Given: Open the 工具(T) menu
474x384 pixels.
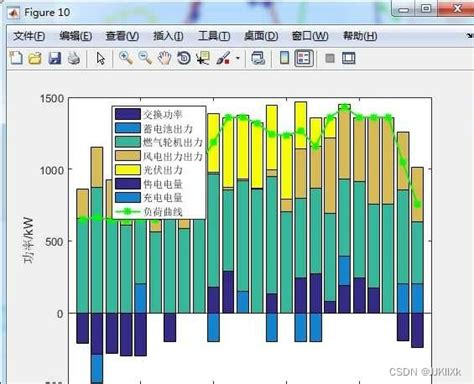Looking at the screenshot, I should point(214,36).
